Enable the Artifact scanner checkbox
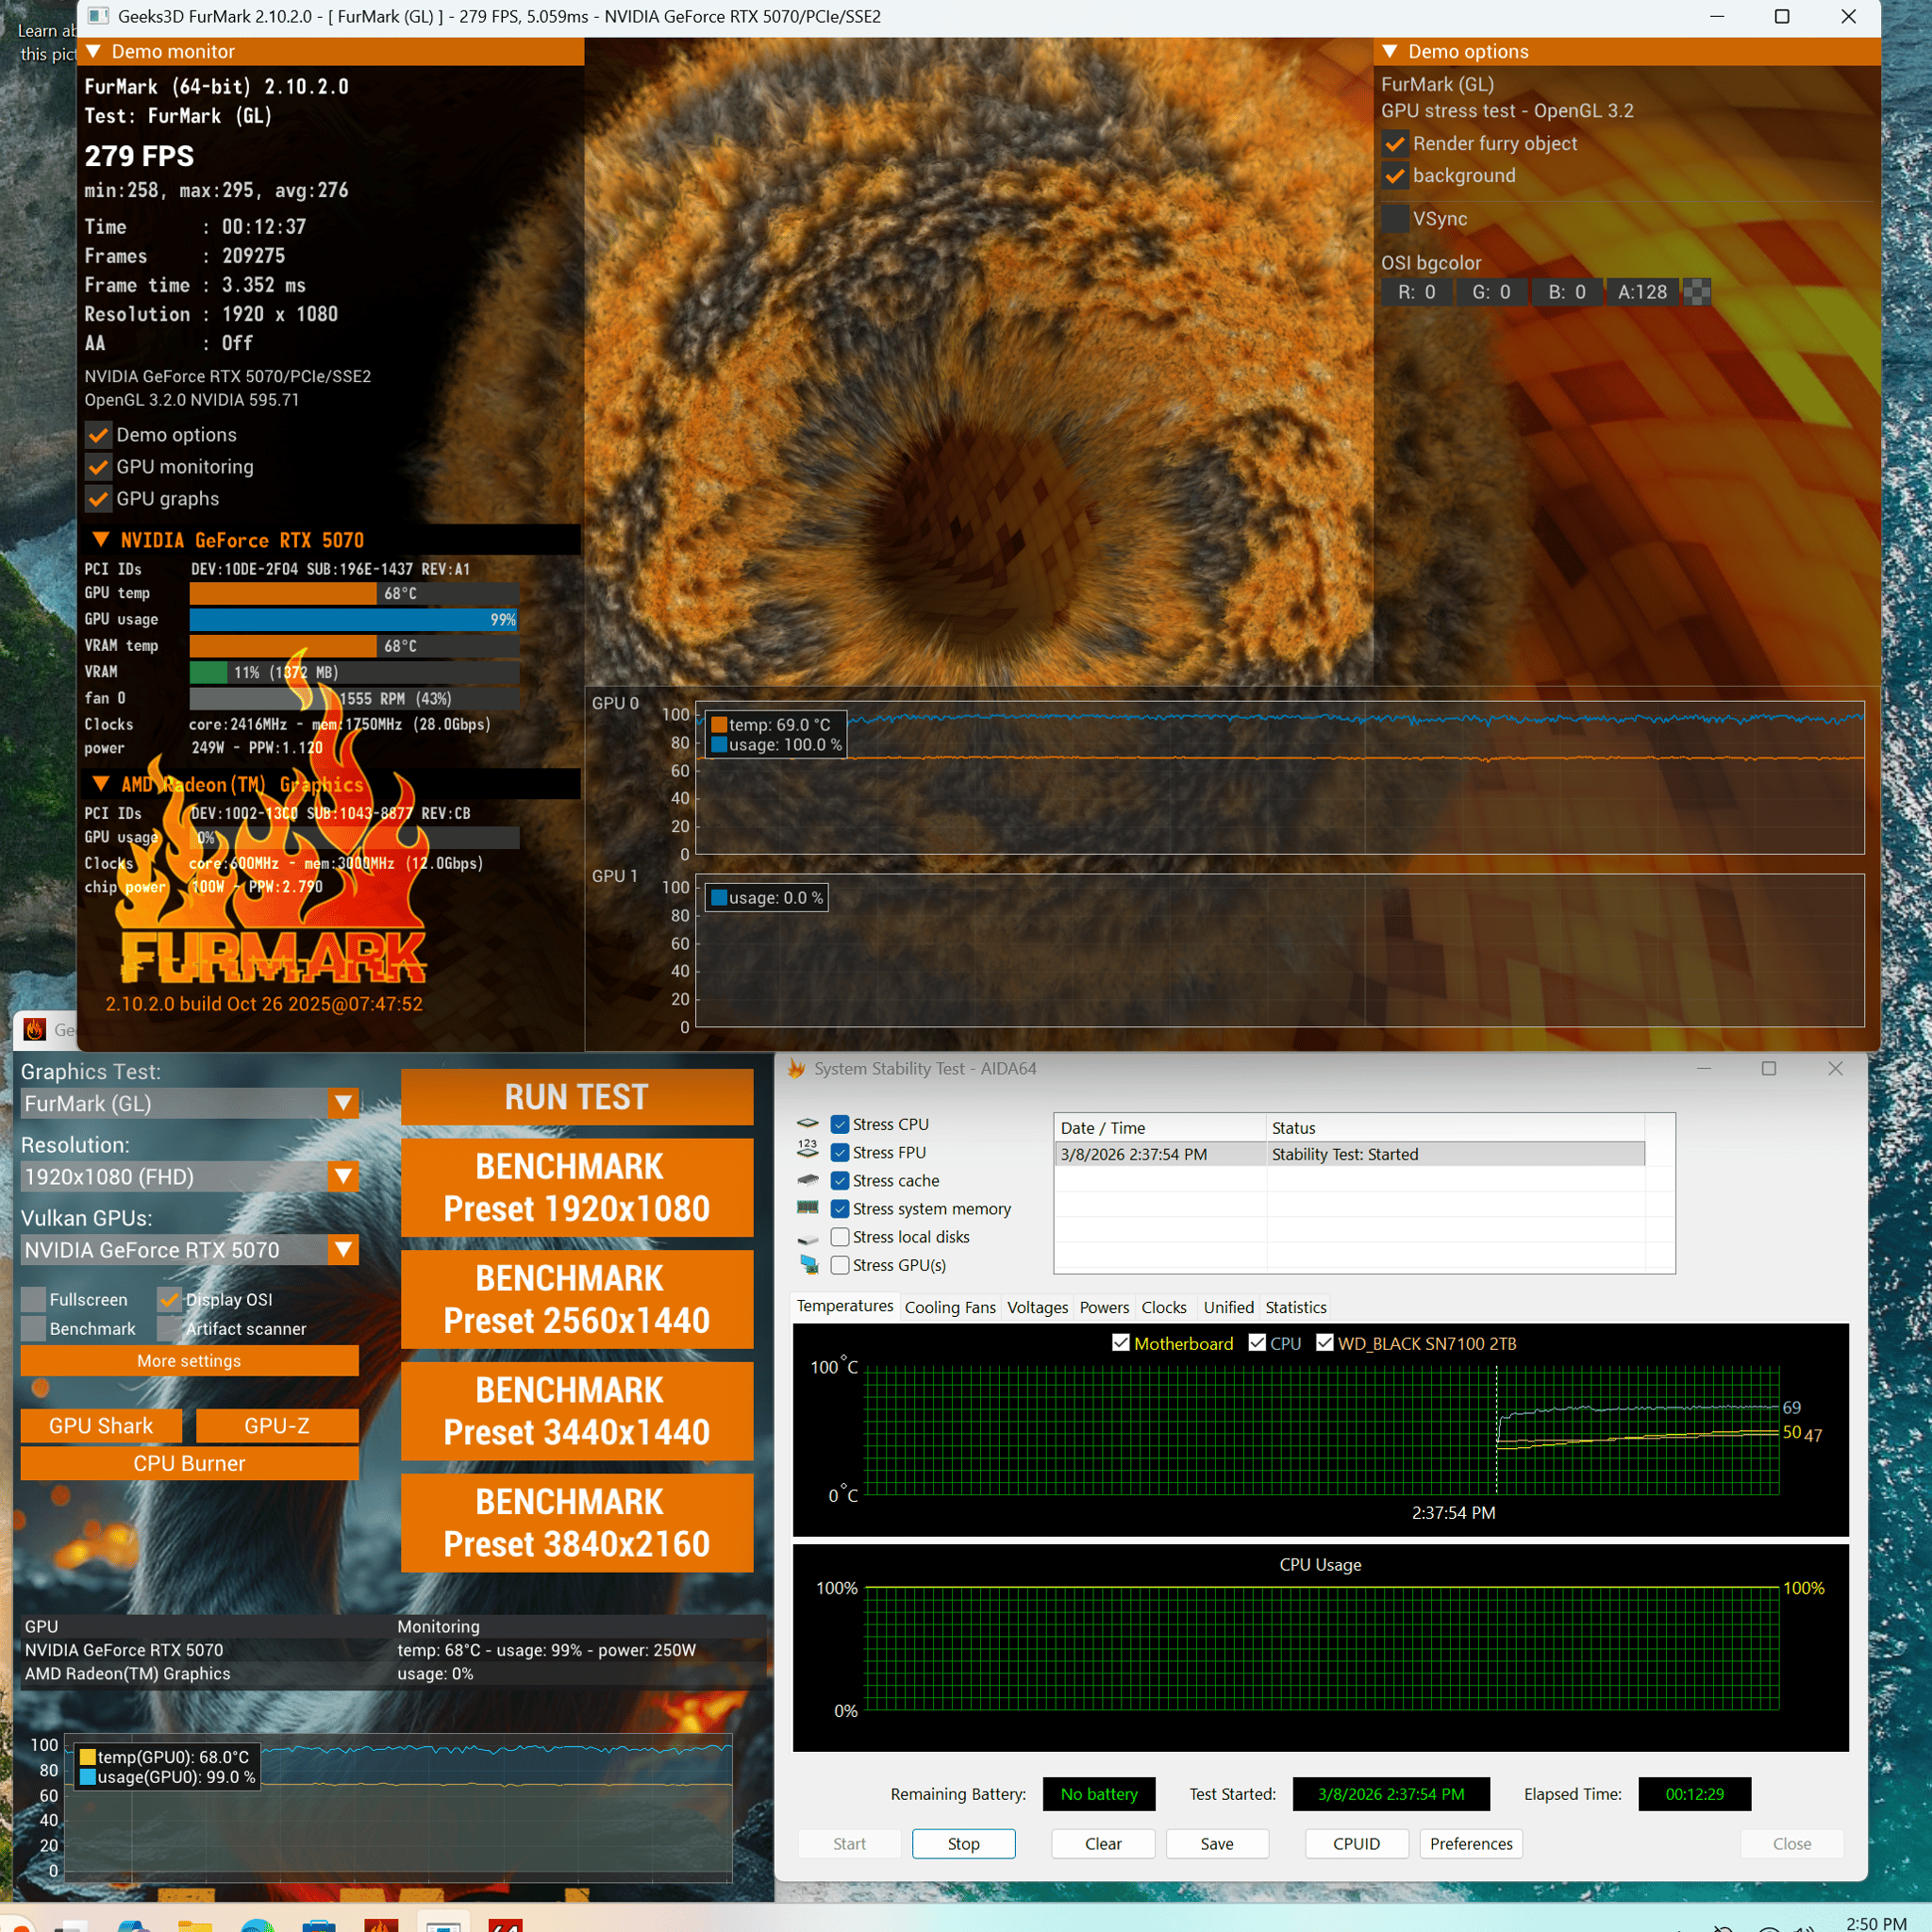 coord(169,1328)
